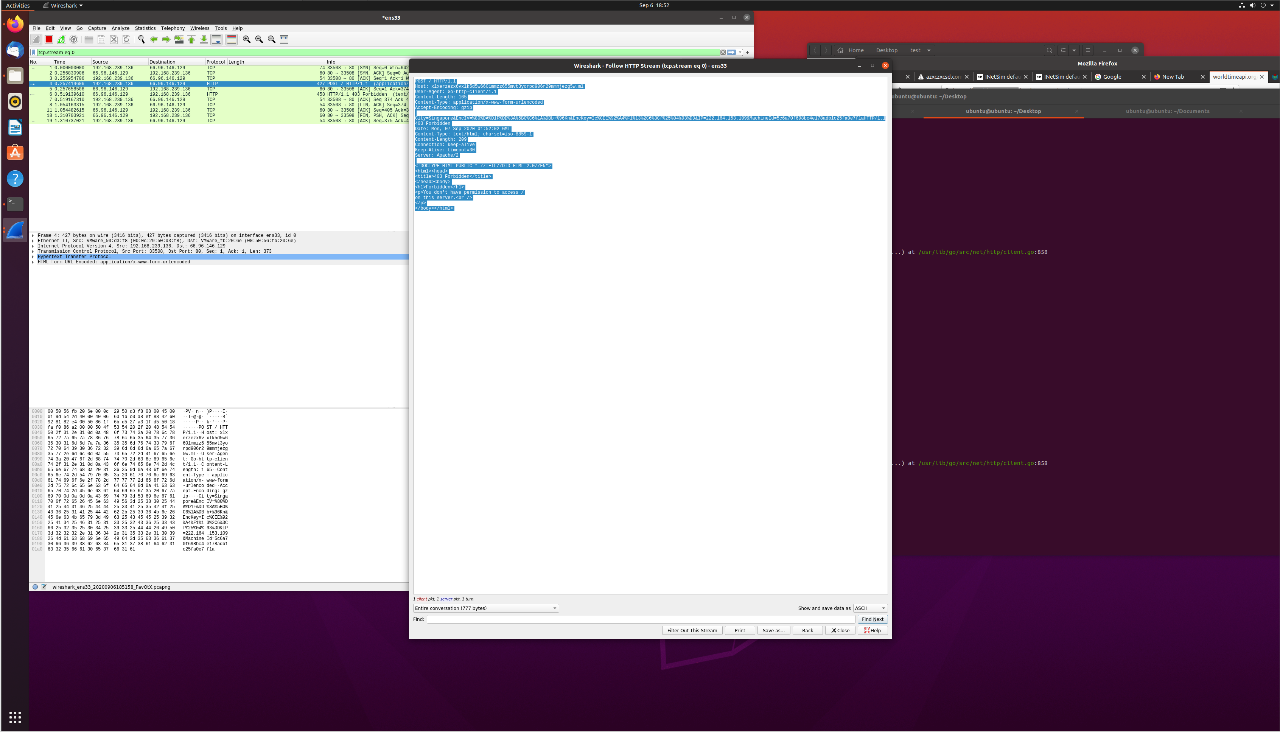Open Show and save data as dropdown
The height and width of the screenshot is (732, 1280).
[869, 607]
